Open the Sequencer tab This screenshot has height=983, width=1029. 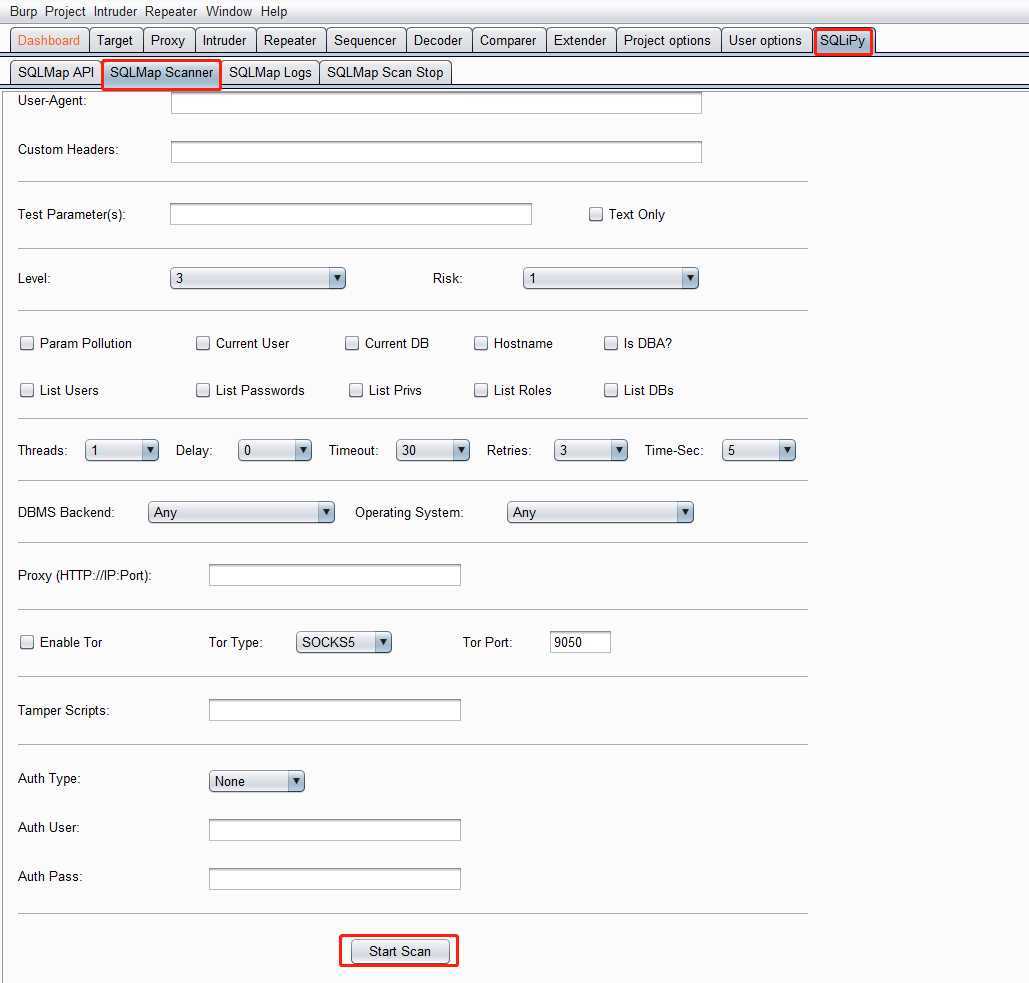(365, 41)
